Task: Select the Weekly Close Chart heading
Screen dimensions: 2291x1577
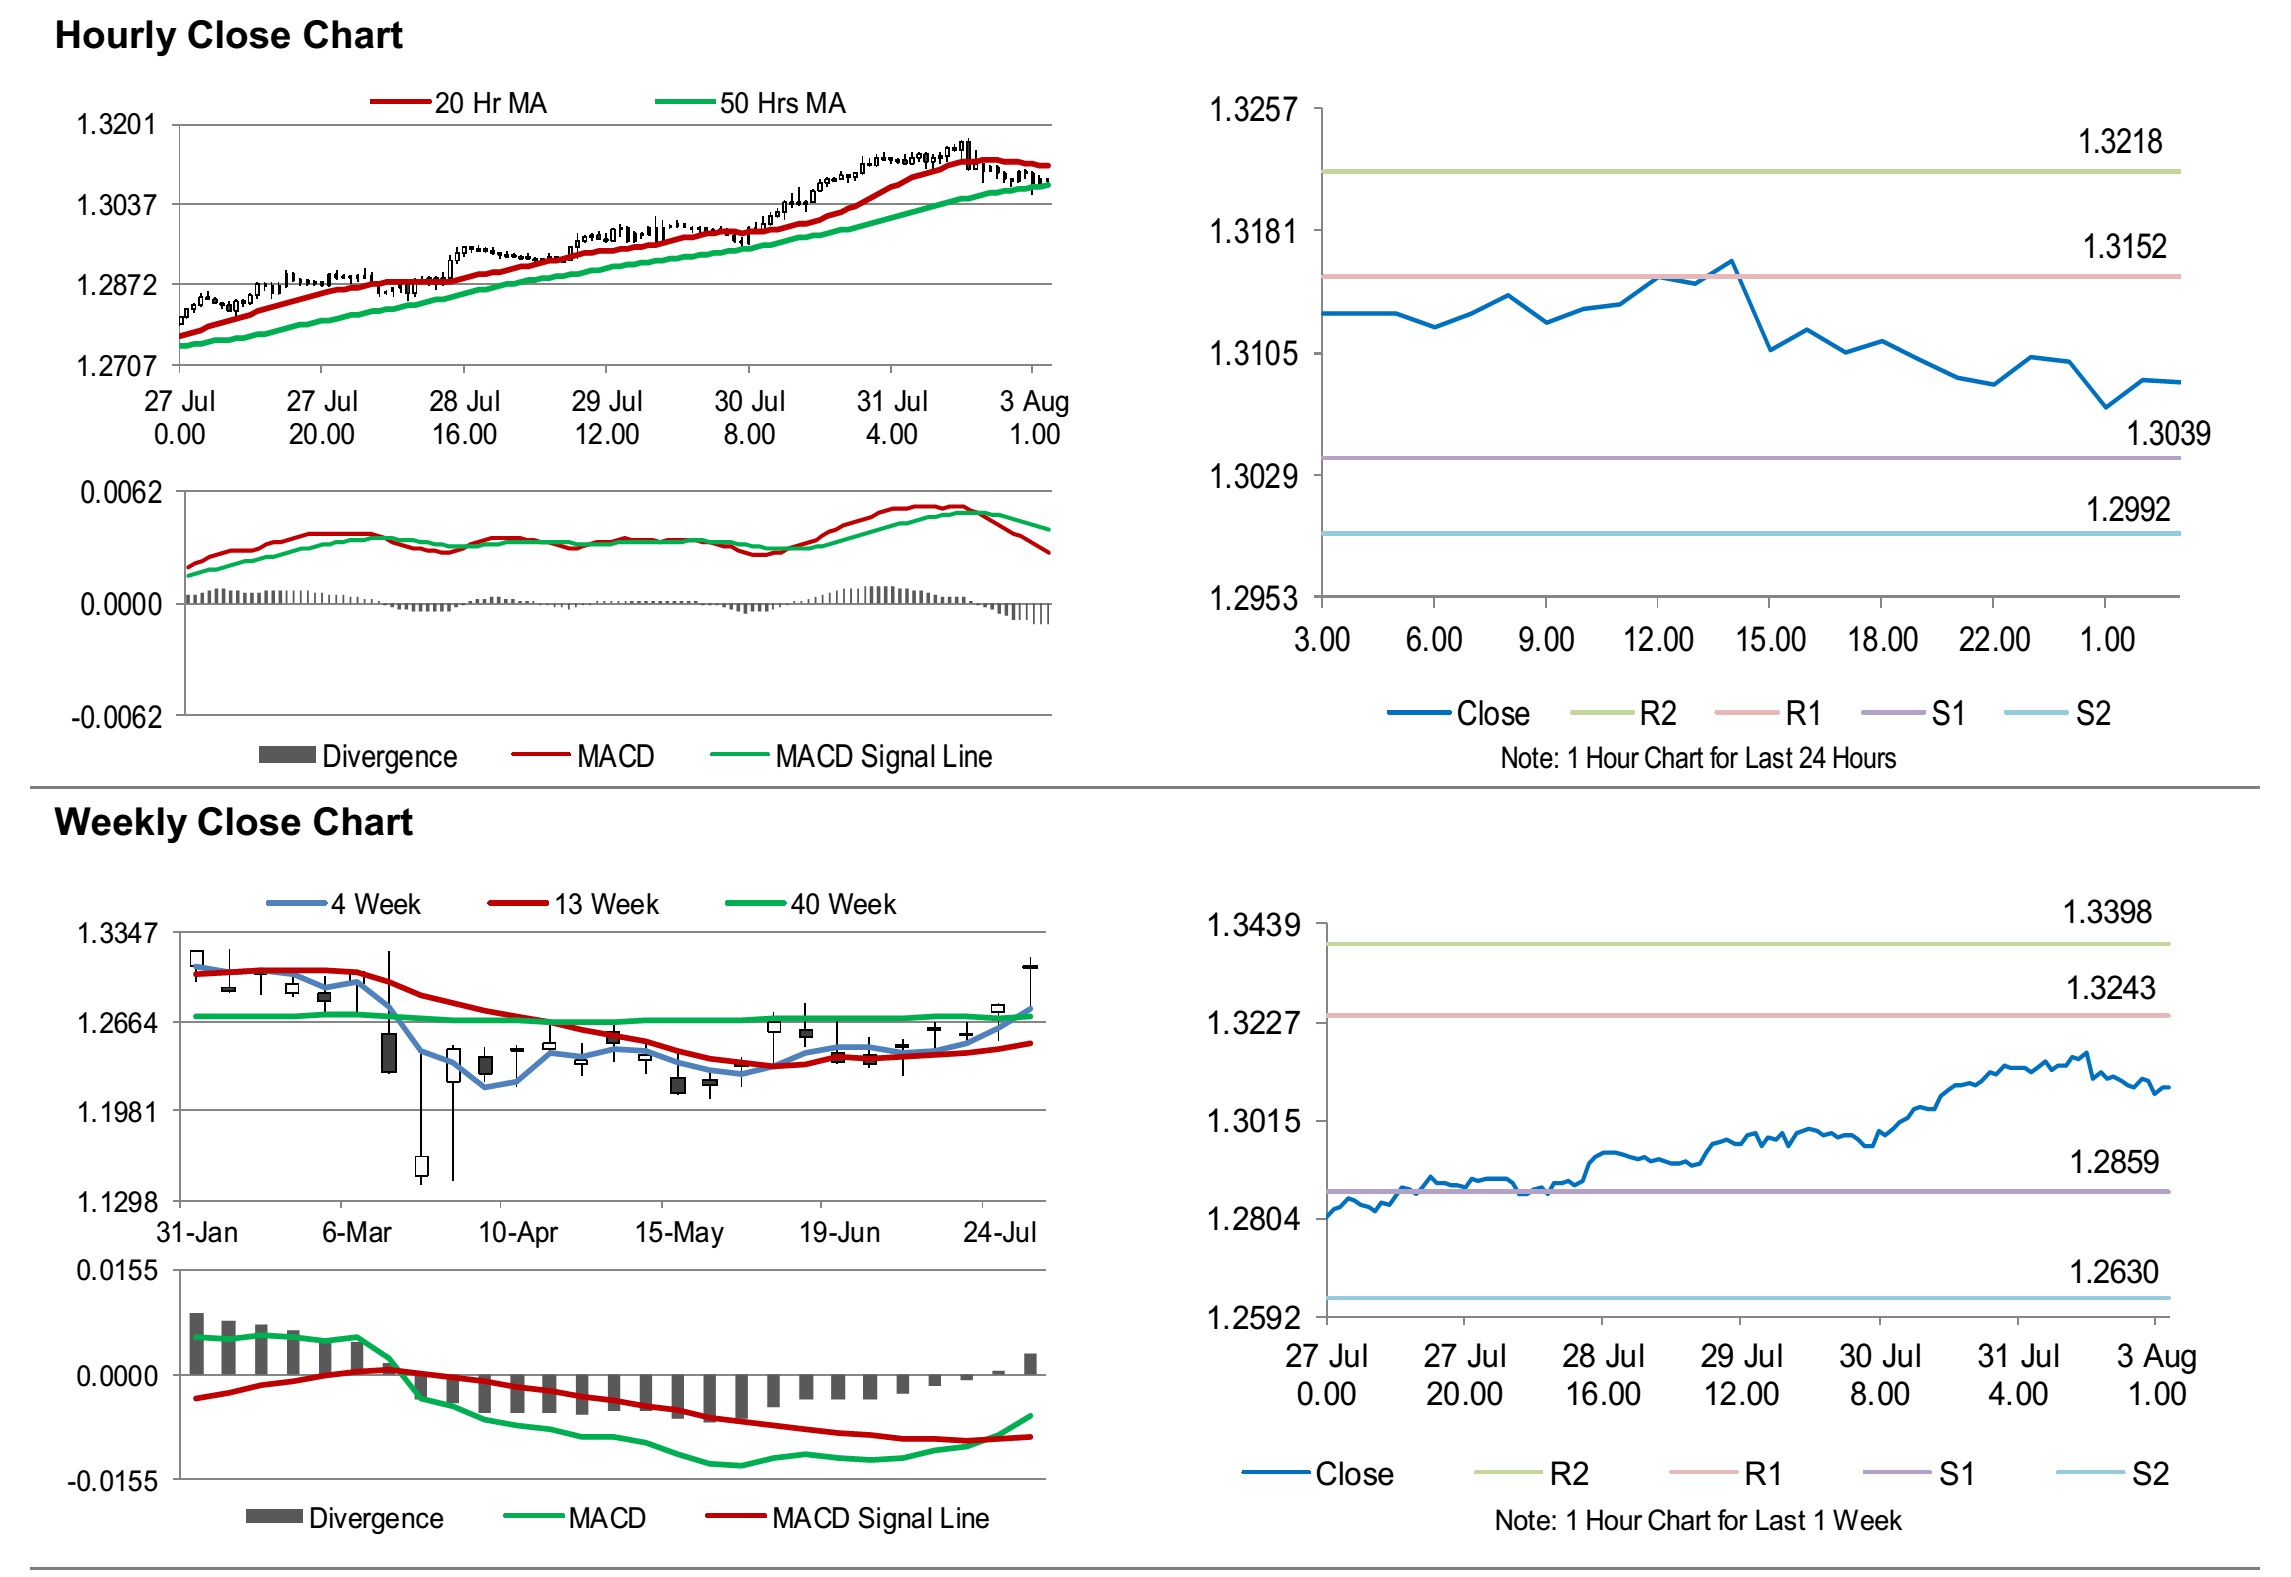Action: [233, 822]
